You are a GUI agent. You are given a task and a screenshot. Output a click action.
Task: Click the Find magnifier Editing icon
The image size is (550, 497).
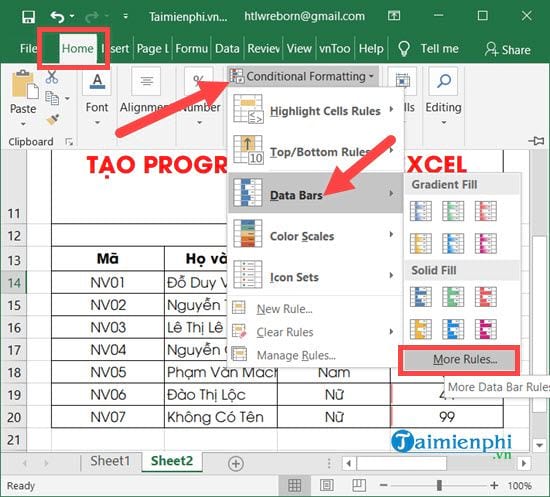tap(443, 81)
